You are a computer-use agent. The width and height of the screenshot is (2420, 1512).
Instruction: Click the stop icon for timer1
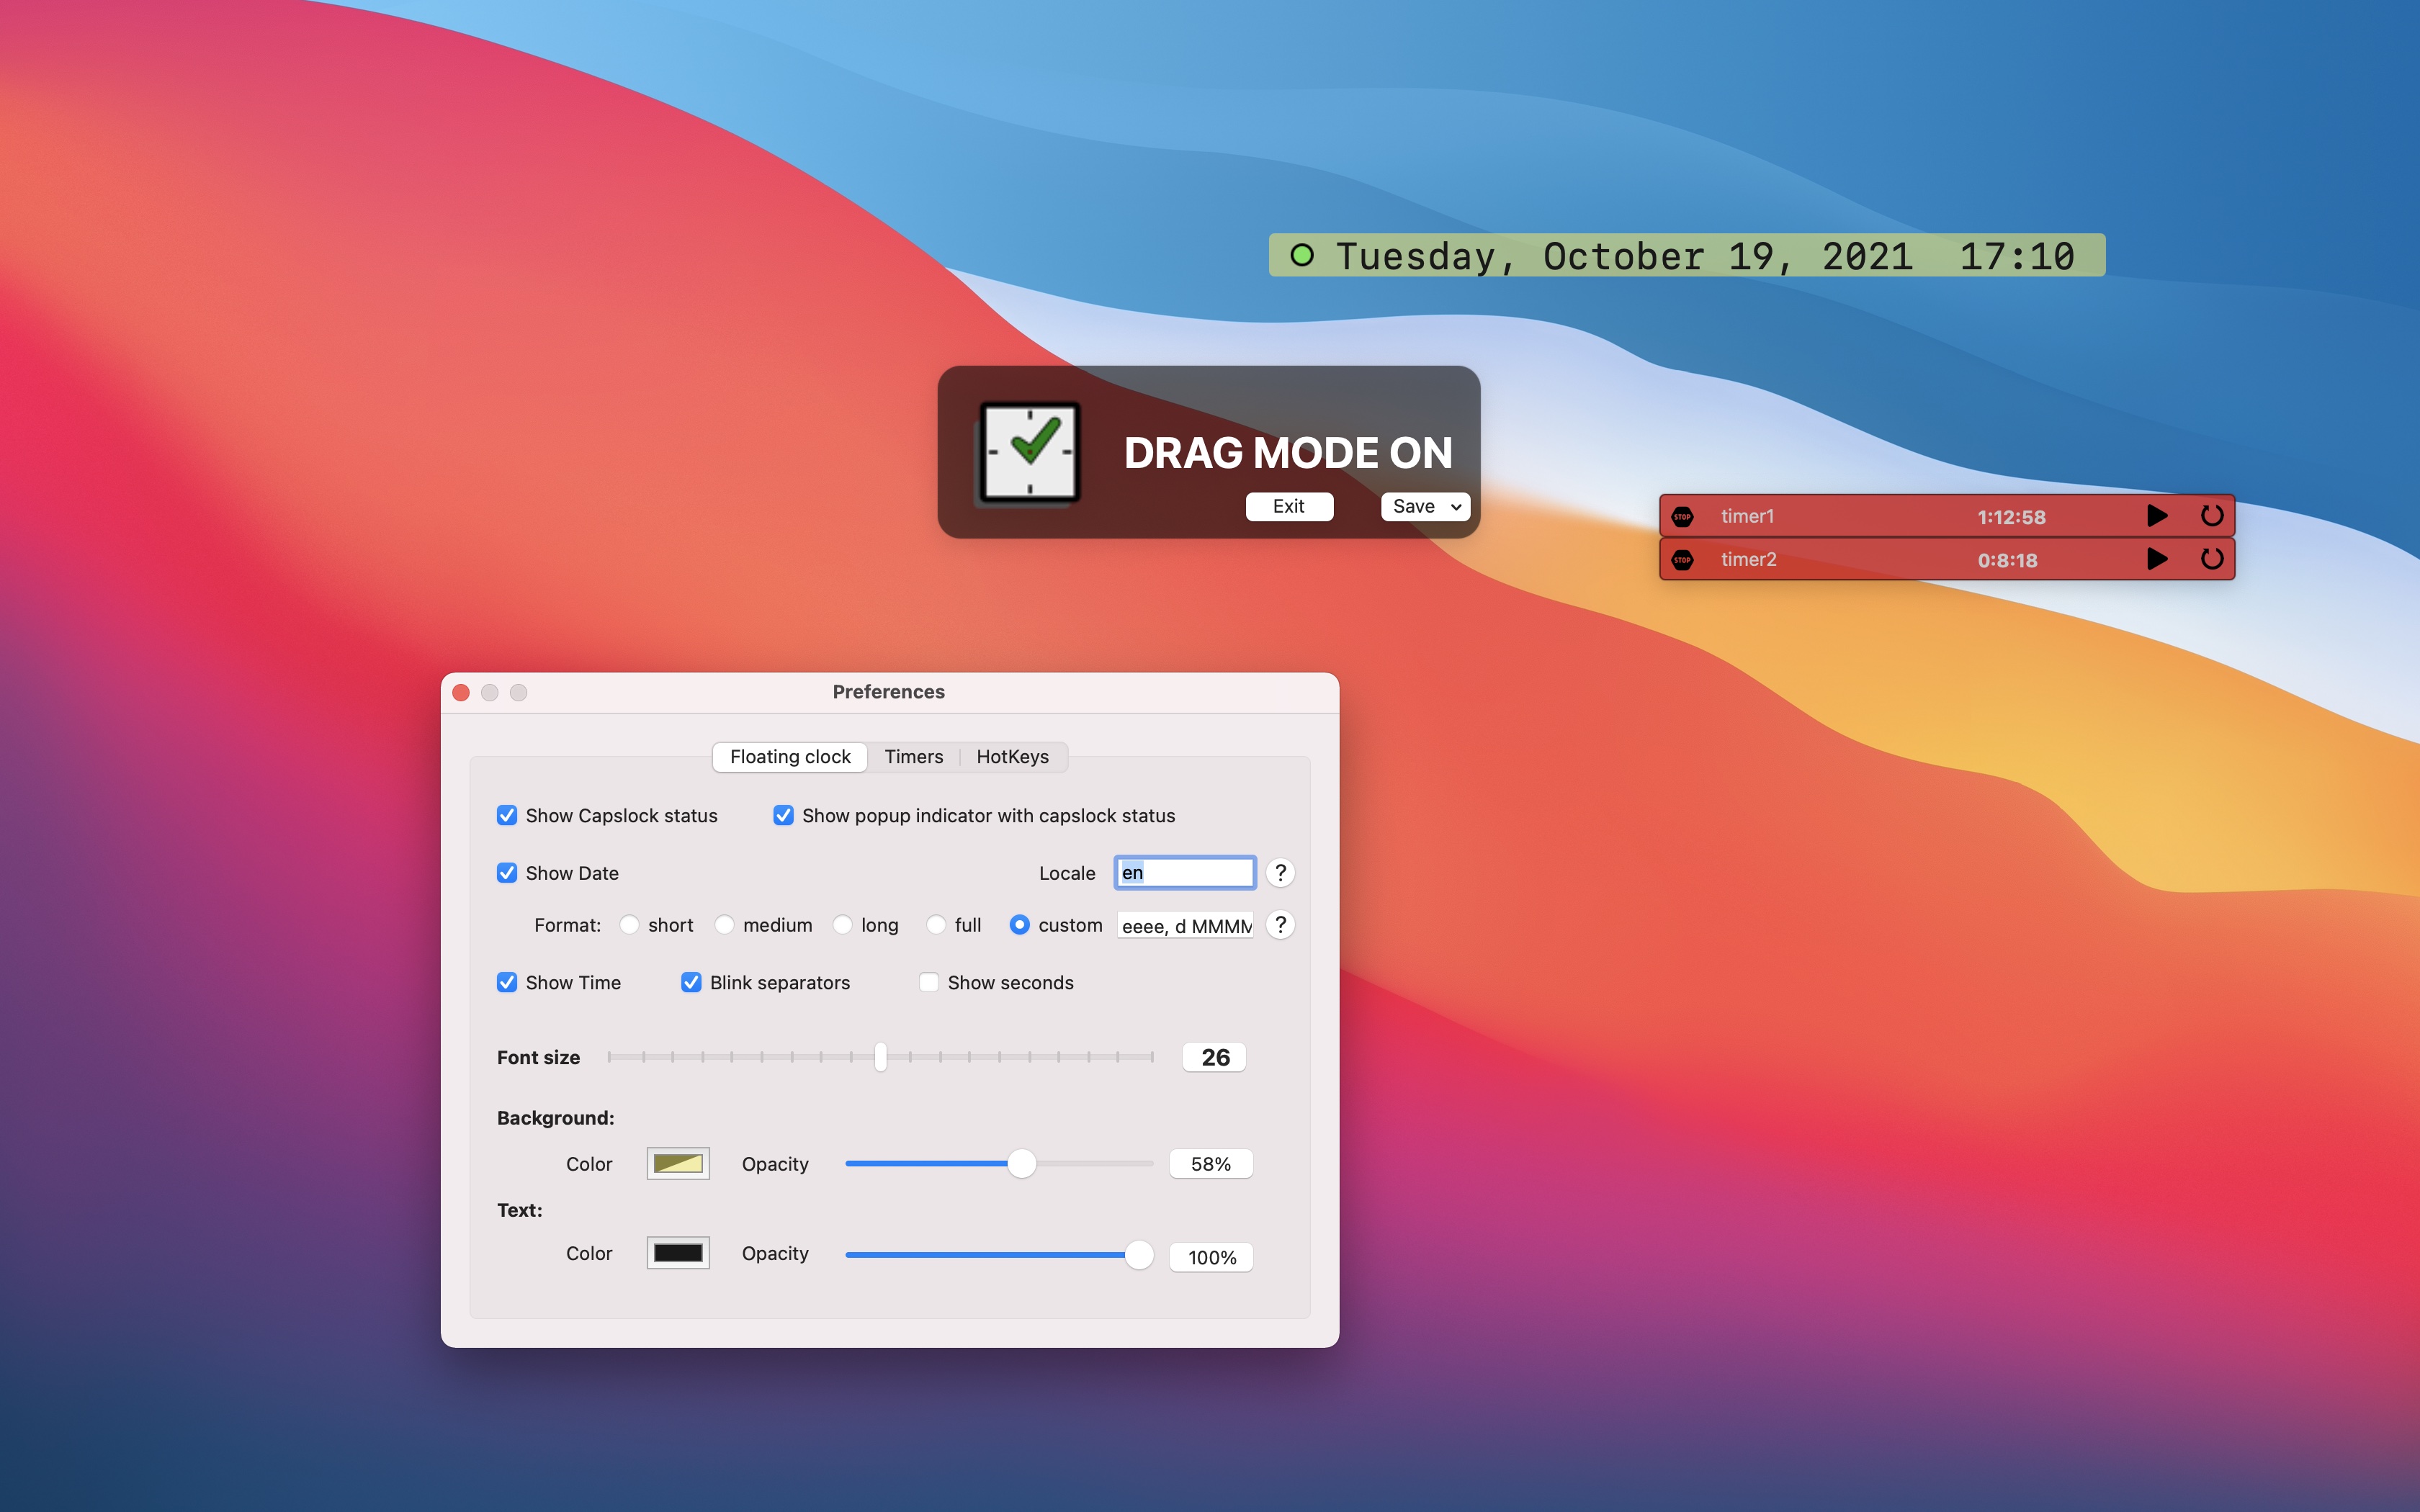[x=1682, y=517]
